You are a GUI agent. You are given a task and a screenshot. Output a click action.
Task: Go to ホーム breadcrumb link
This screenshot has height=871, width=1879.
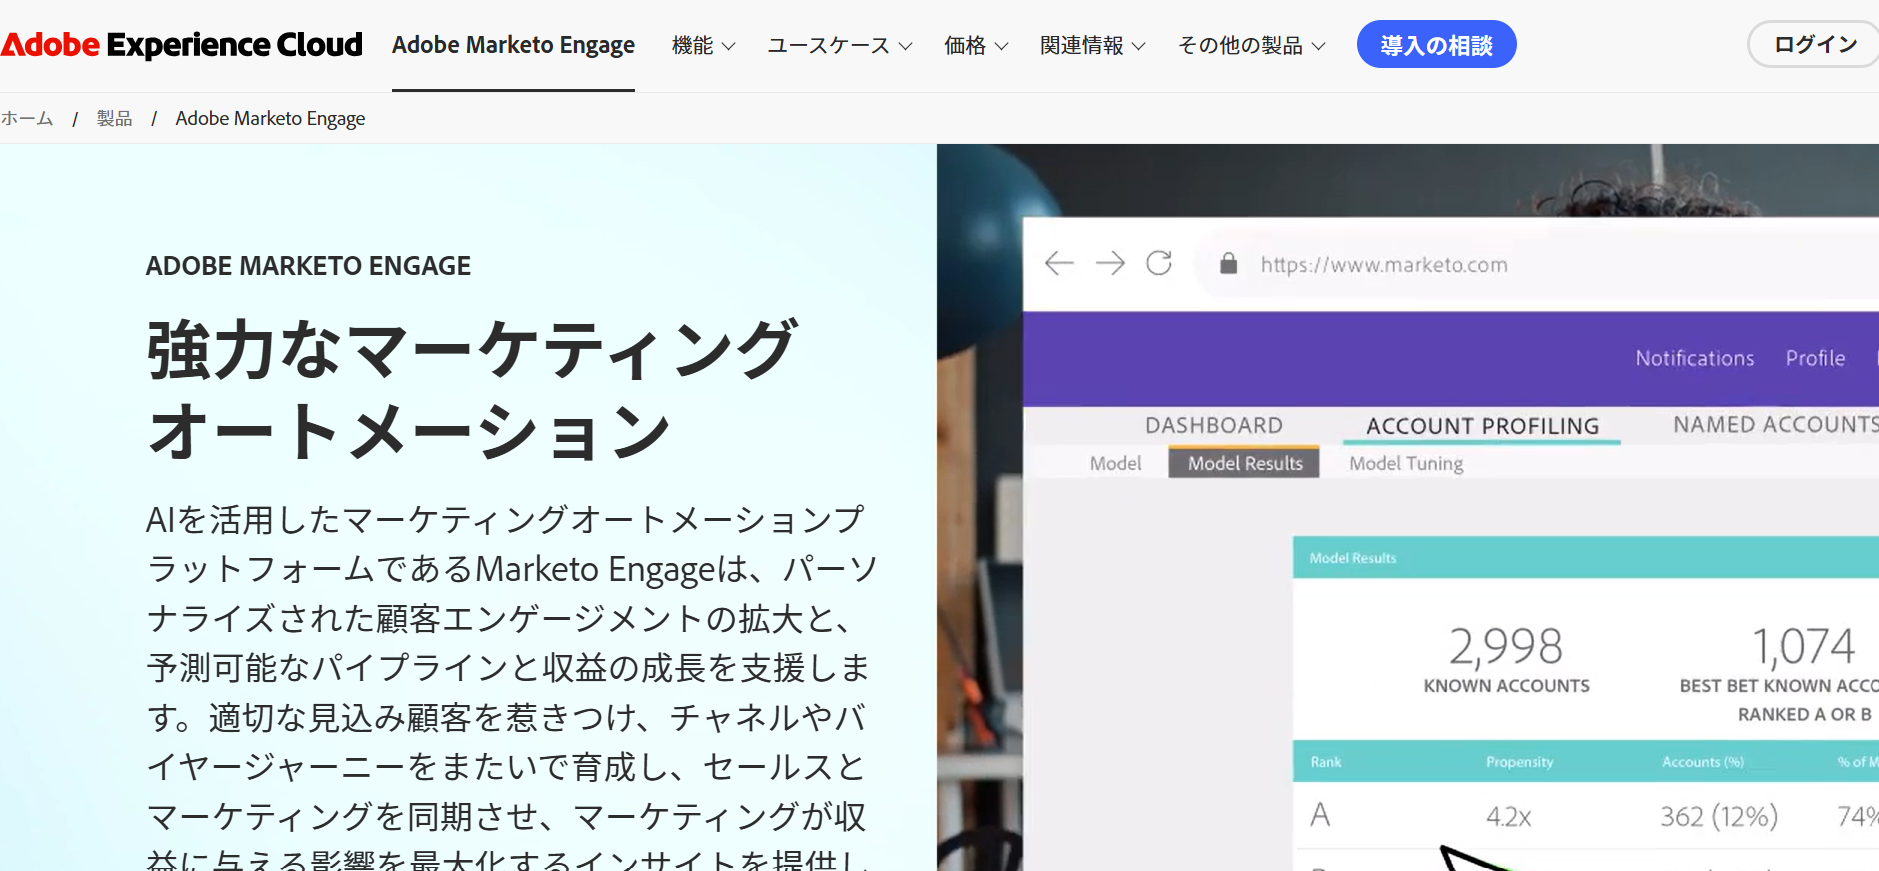click(x=27, y=118)
